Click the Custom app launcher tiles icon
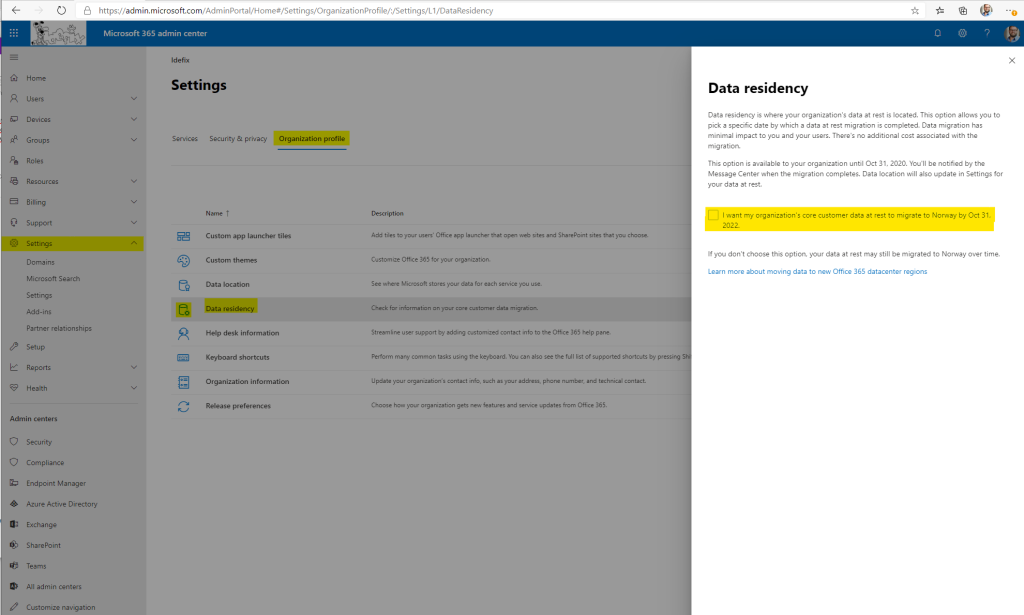Image resolution: width=1024 pixels, height=615 pixels. (x=184, y=236)
